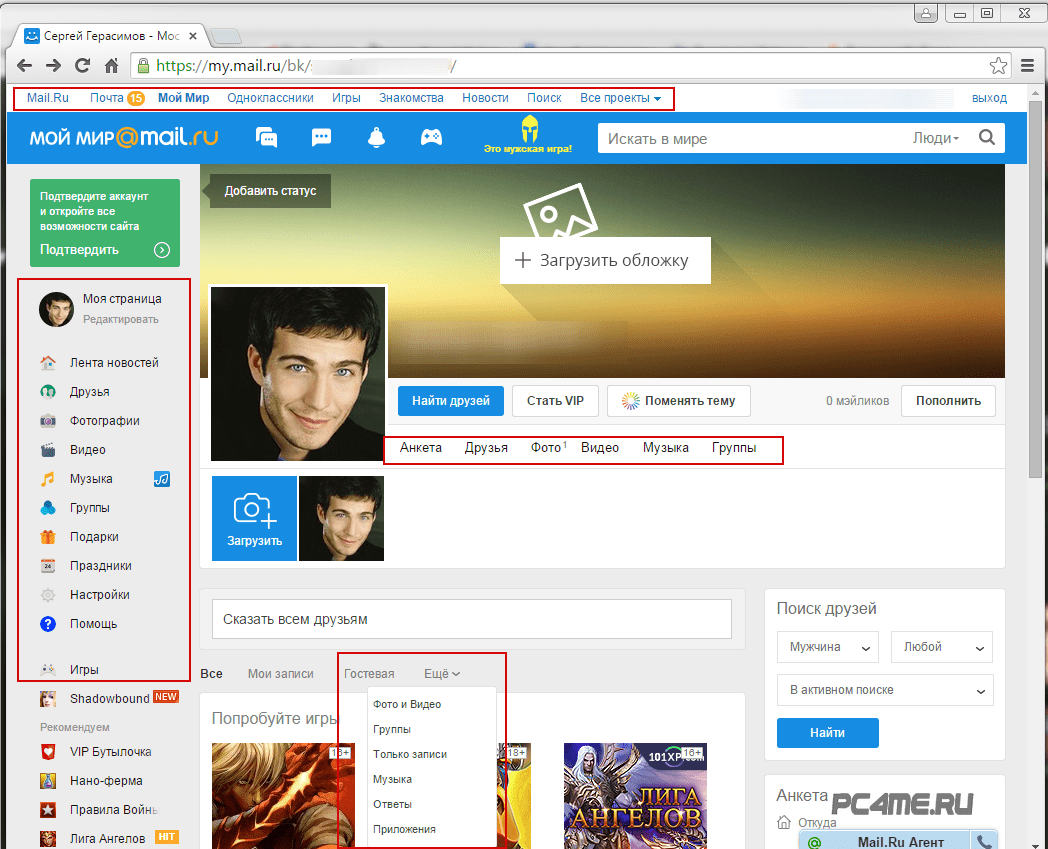Reload the page in browser

83,66
